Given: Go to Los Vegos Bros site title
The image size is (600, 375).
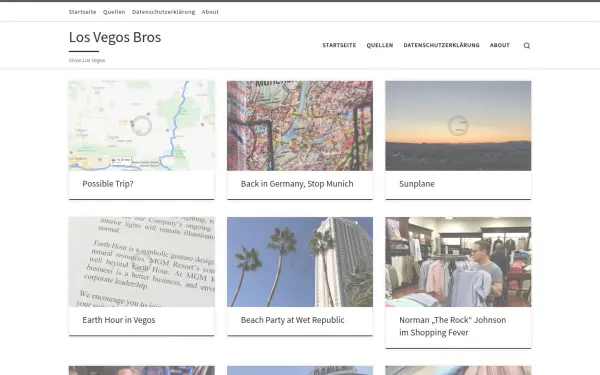Looking at the screenshot, I should [x=115, y=37].
